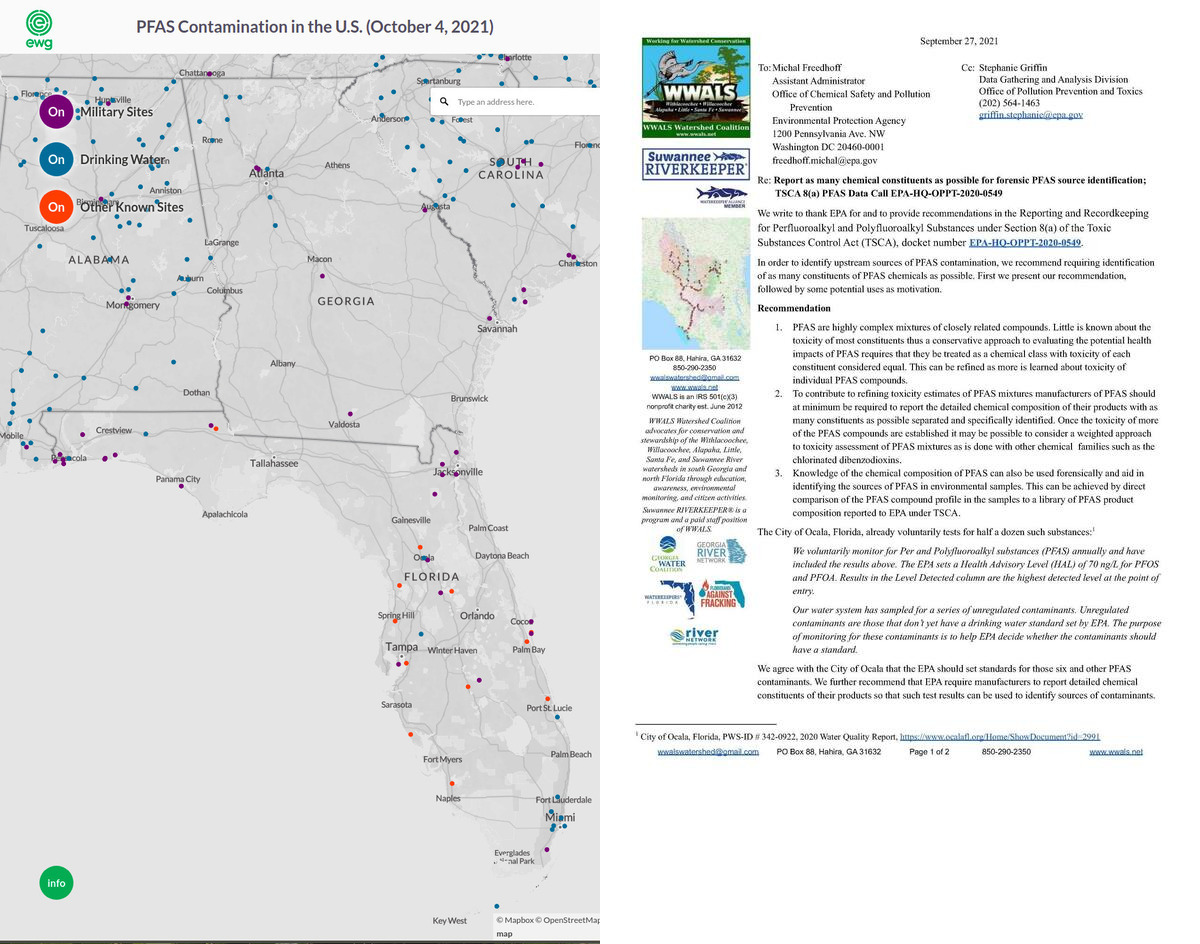This screenshot has width=1200, height=944.
Task: Click www.wwals.net link in the footer
Action: [1116, 752]
